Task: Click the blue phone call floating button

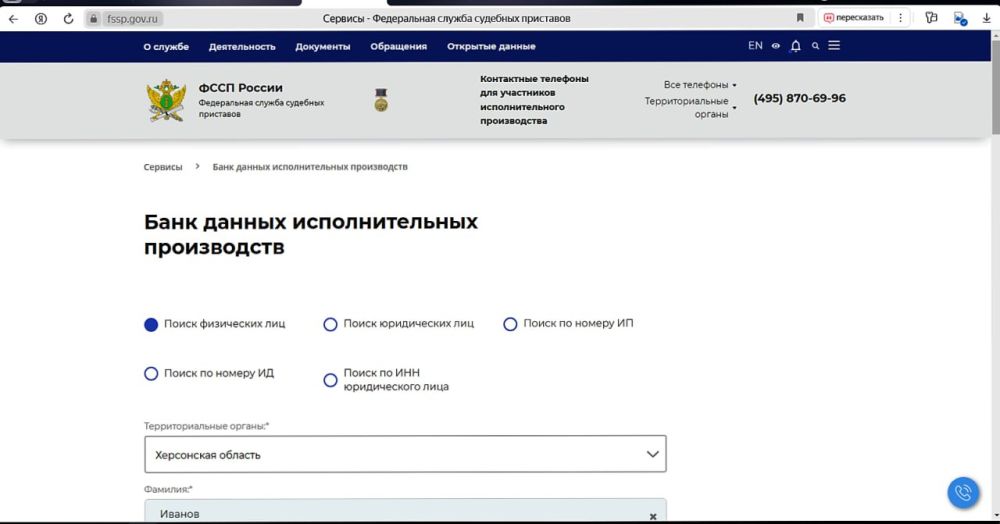Action: (x=963, y=492)
